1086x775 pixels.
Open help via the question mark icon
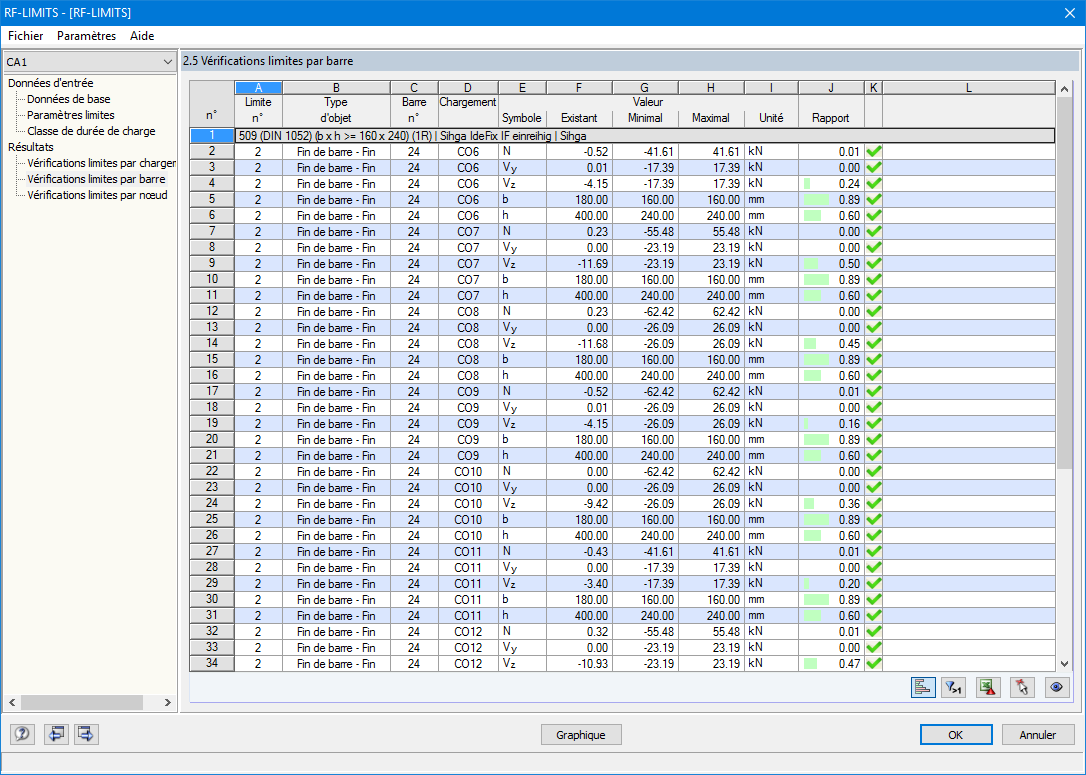coord(22,733)
